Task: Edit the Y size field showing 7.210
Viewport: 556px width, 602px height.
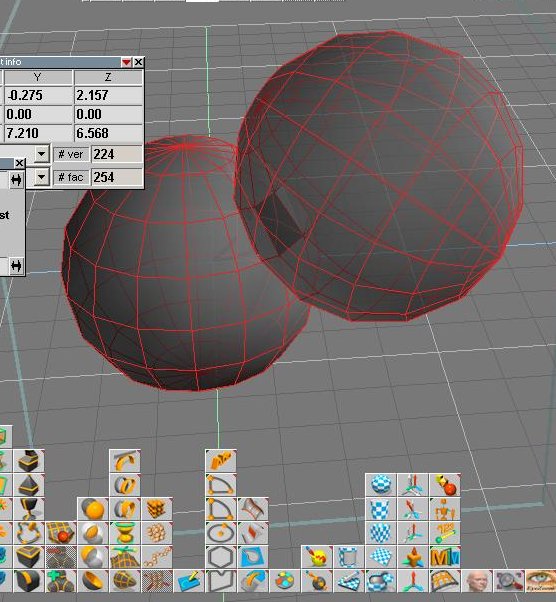Action: click(38, 133)
